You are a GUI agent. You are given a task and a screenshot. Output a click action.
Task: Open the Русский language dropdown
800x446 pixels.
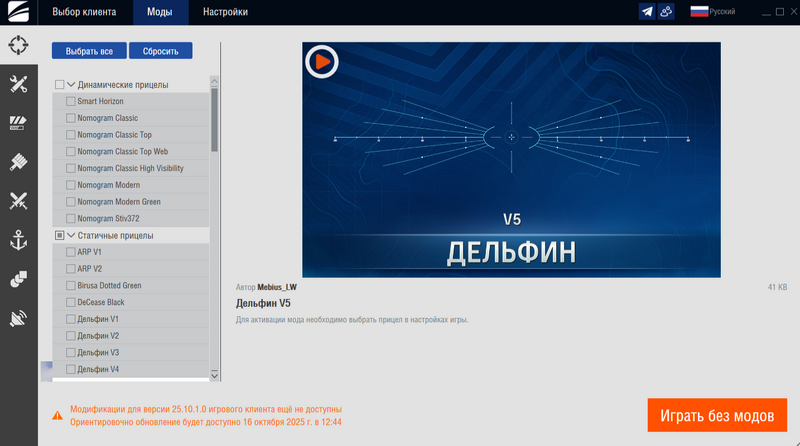pyautogui.click(x=714, y=12)
